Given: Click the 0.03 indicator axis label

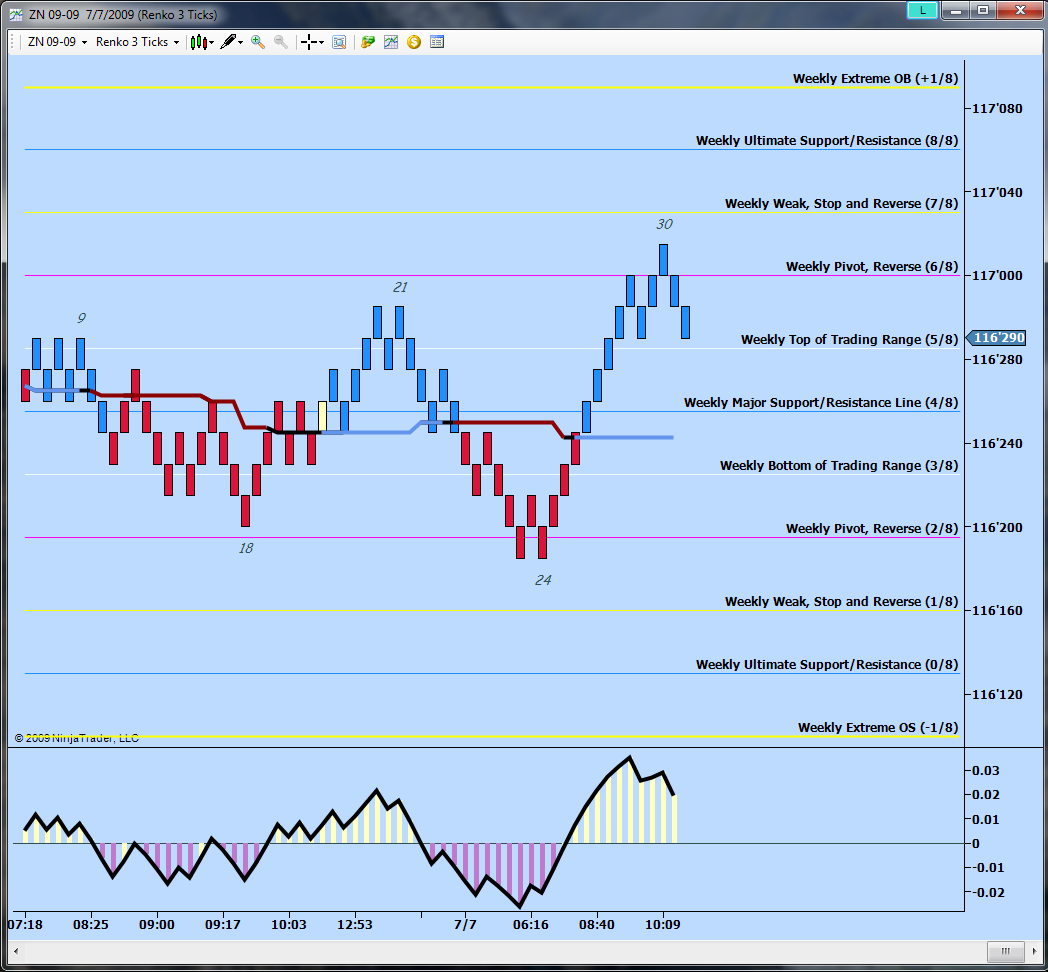Looking at the screenshot, I should (x=985, y=770).
